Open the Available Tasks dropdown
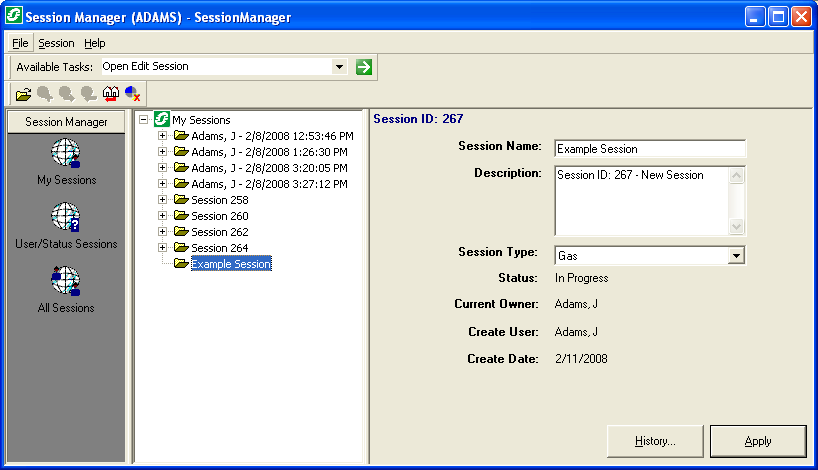 [x=339, y=67]
